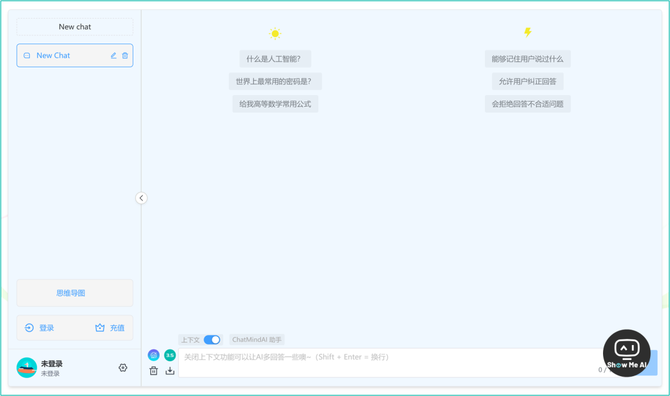Click the sun icon above the examples
670x396 pixels.
coord(275,33)
